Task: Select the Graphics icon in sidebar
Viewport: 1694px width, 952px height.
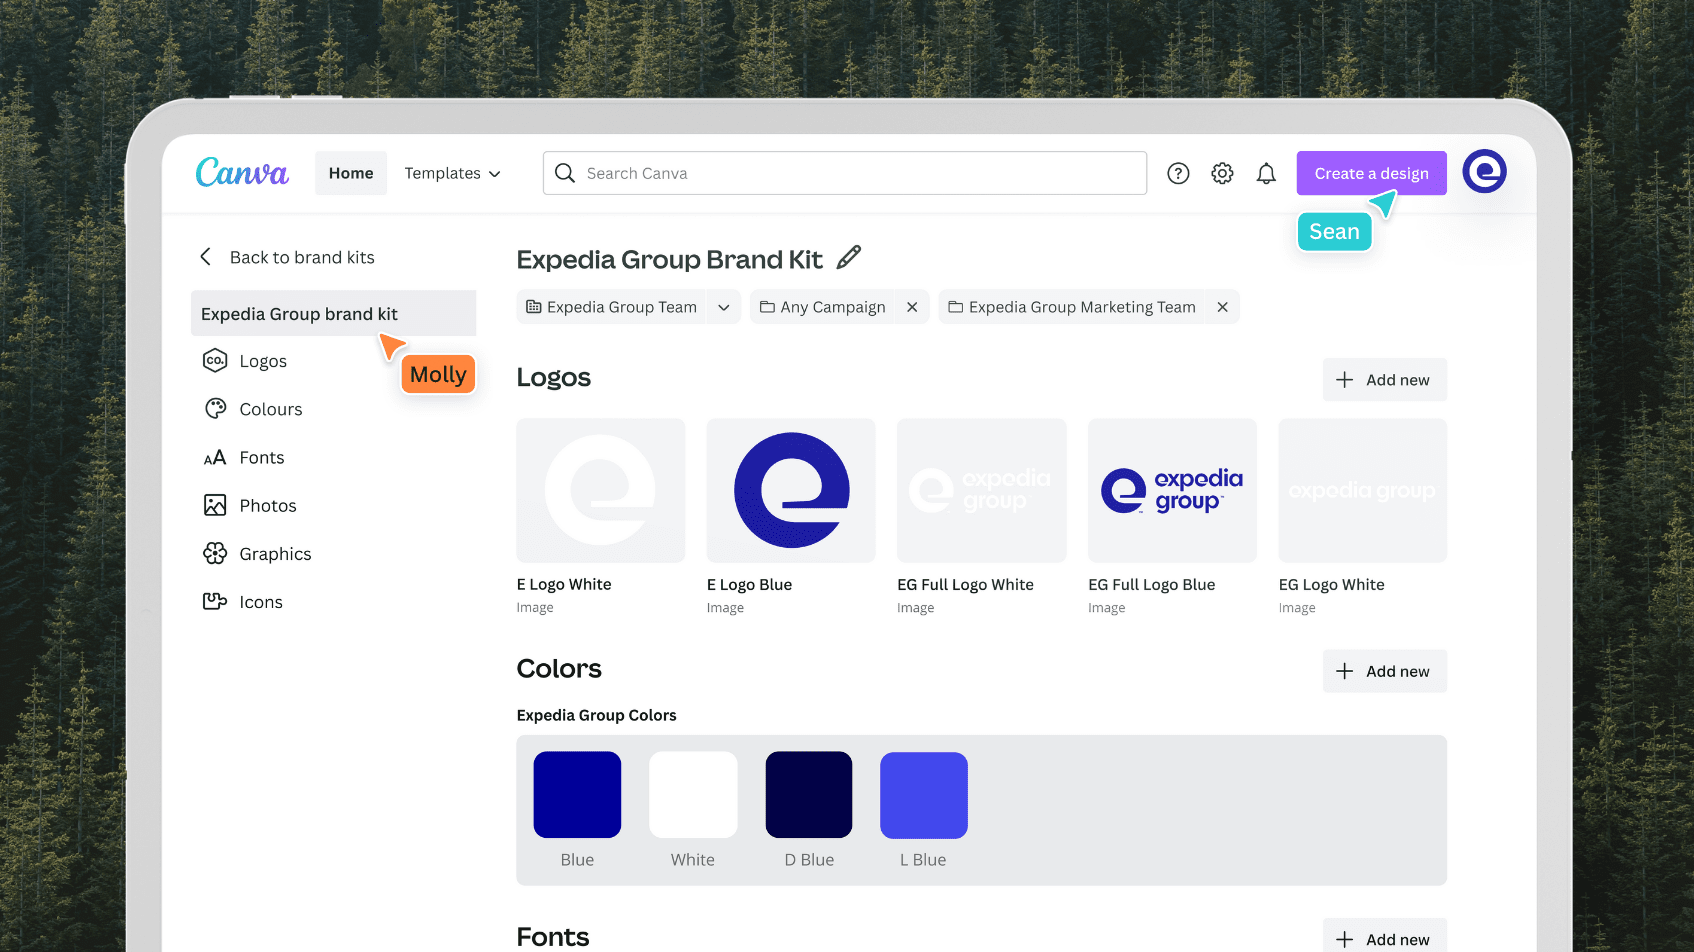Action: point(216,553)
